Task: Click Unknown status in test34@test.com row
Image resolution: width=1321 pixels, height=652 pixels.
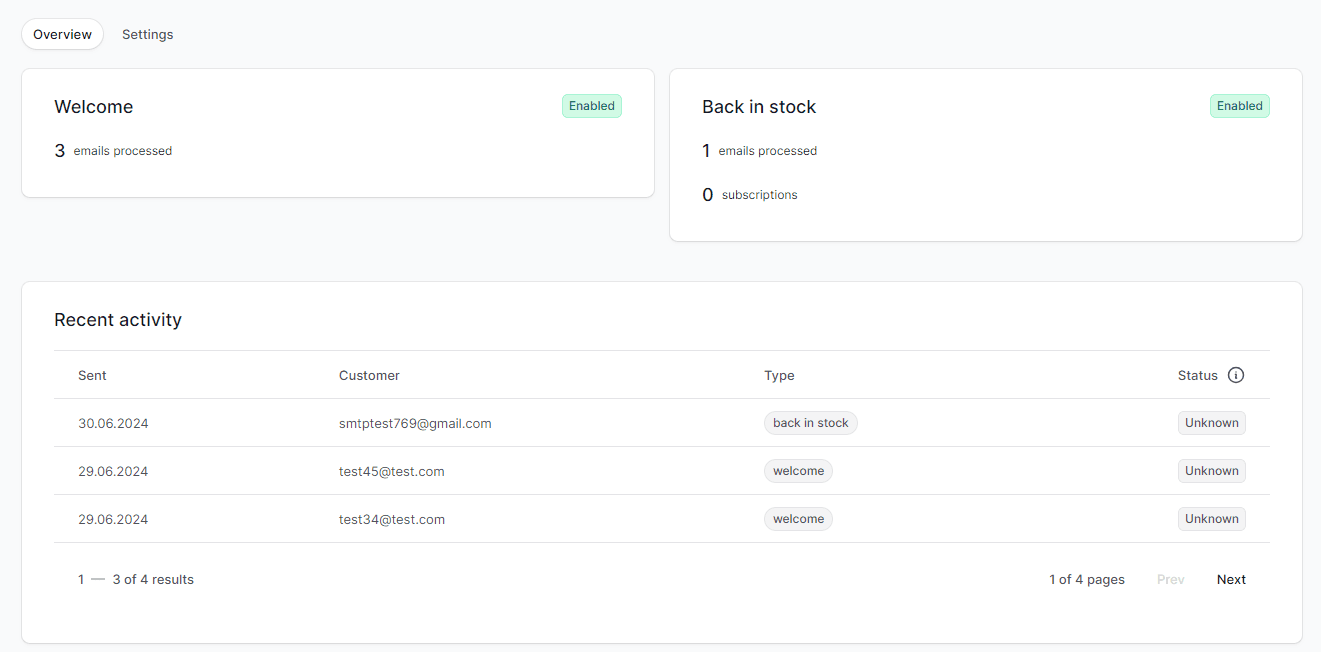Action: (1211, 519)
